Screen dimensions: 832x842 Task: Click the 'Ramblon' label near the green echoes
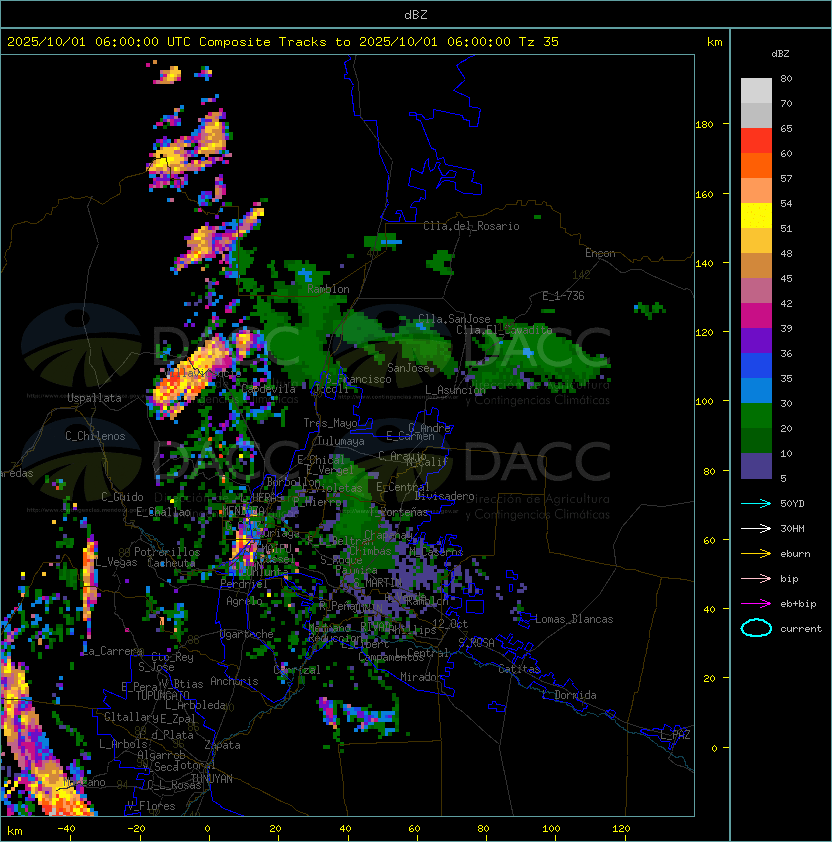pos(328,289)
